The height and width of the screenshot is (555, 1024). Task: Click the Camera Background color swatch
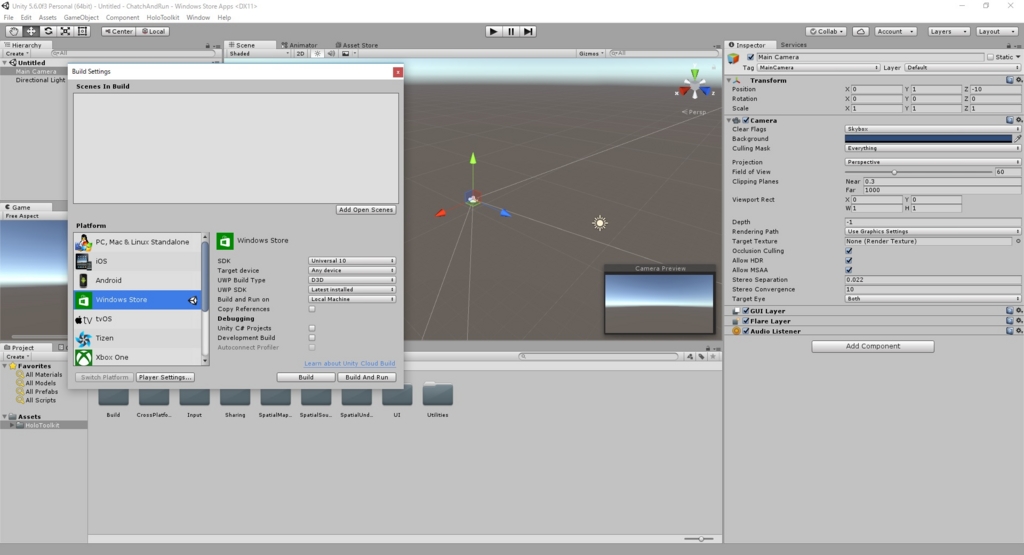coord(928,138)
